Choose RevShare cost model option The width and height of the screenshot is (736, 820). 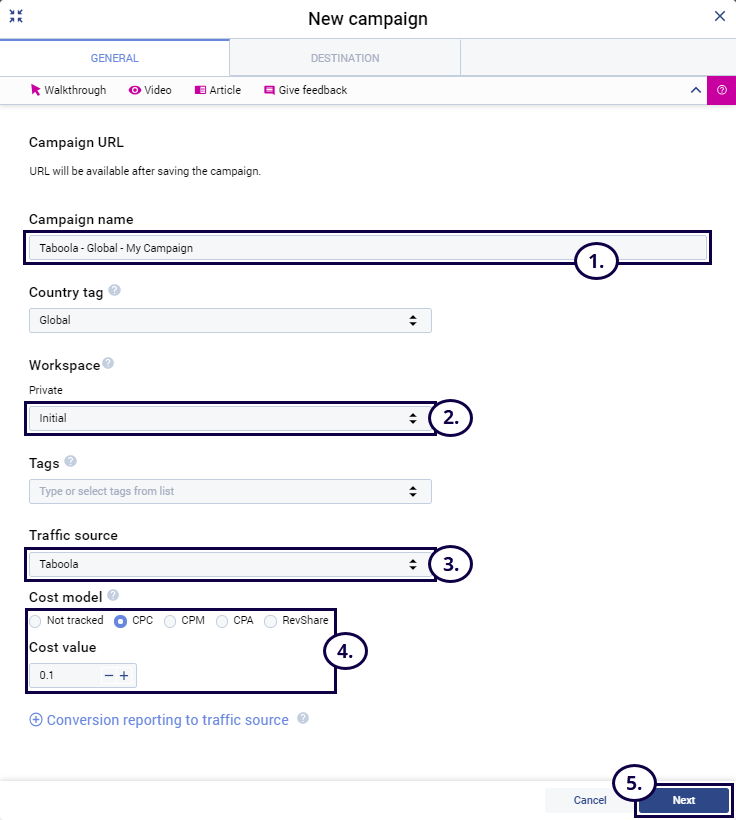270,621
